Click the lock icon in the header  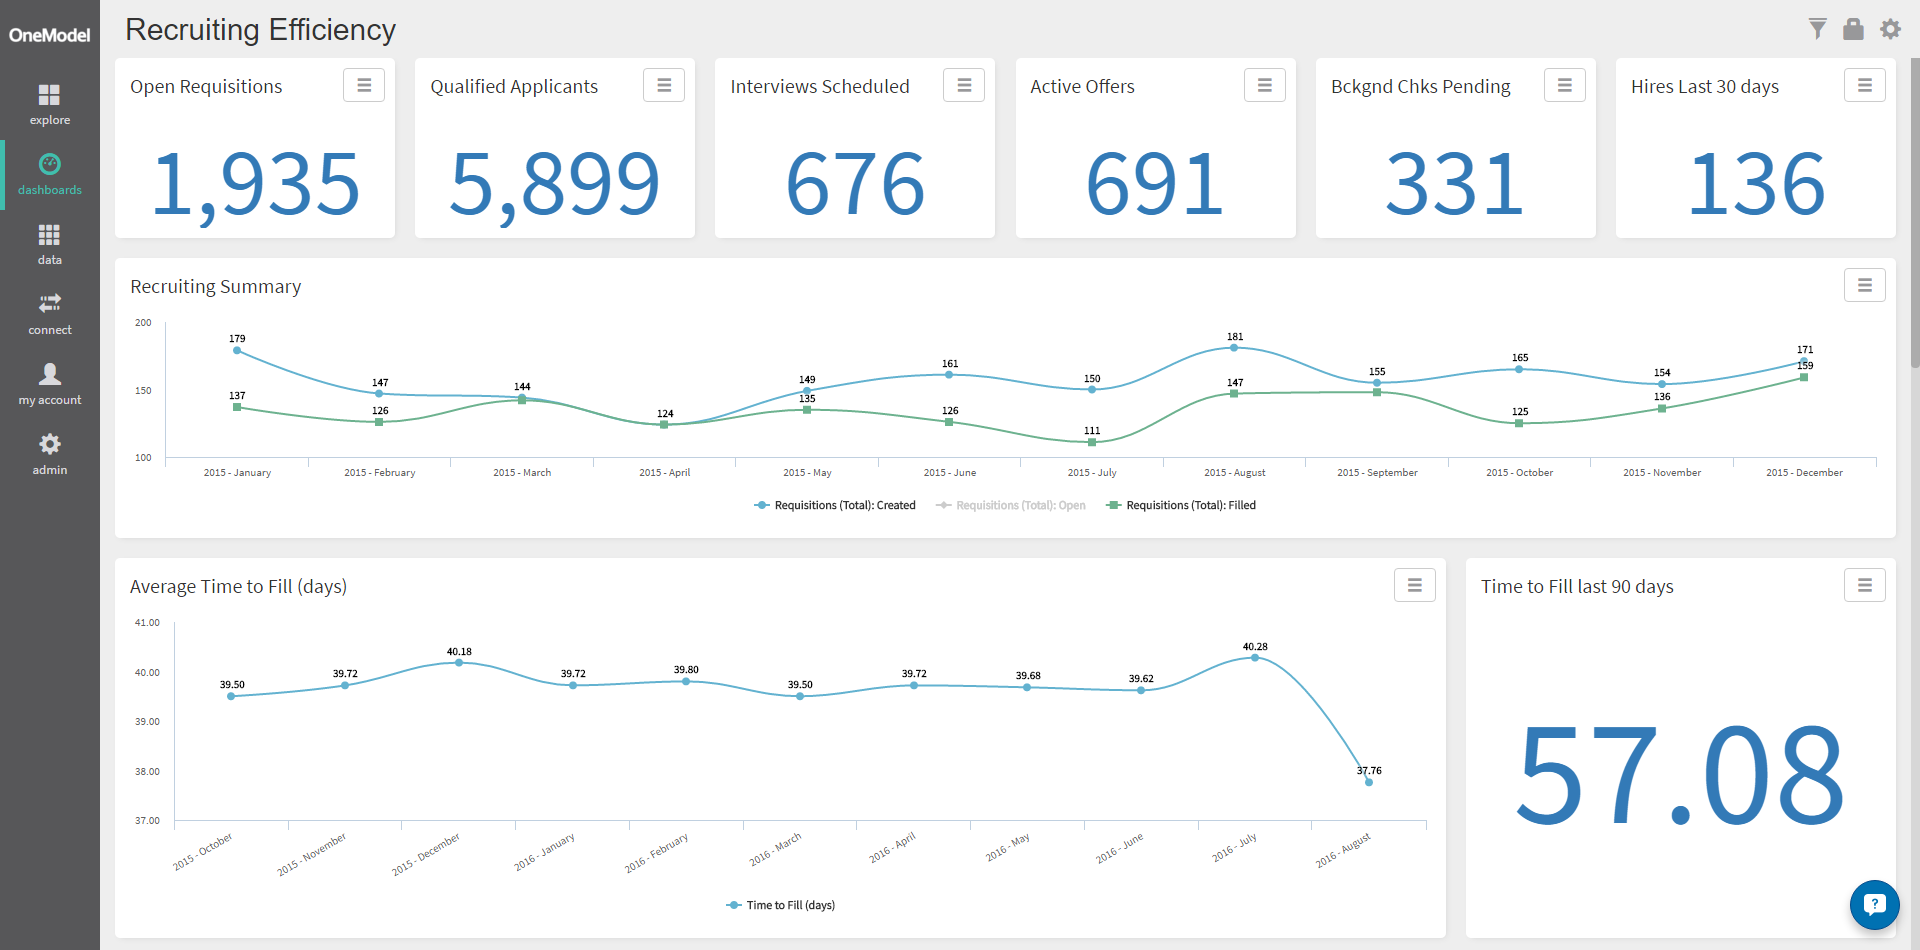[1853, 29]
